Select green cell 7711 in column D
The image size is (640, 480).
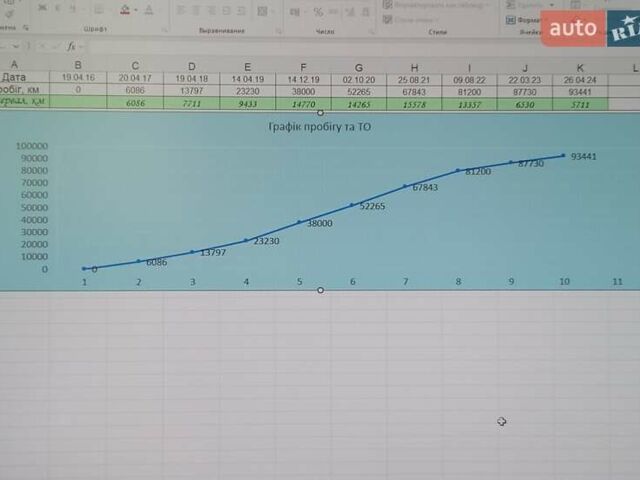pyautogui.click(x=191, y=103)
